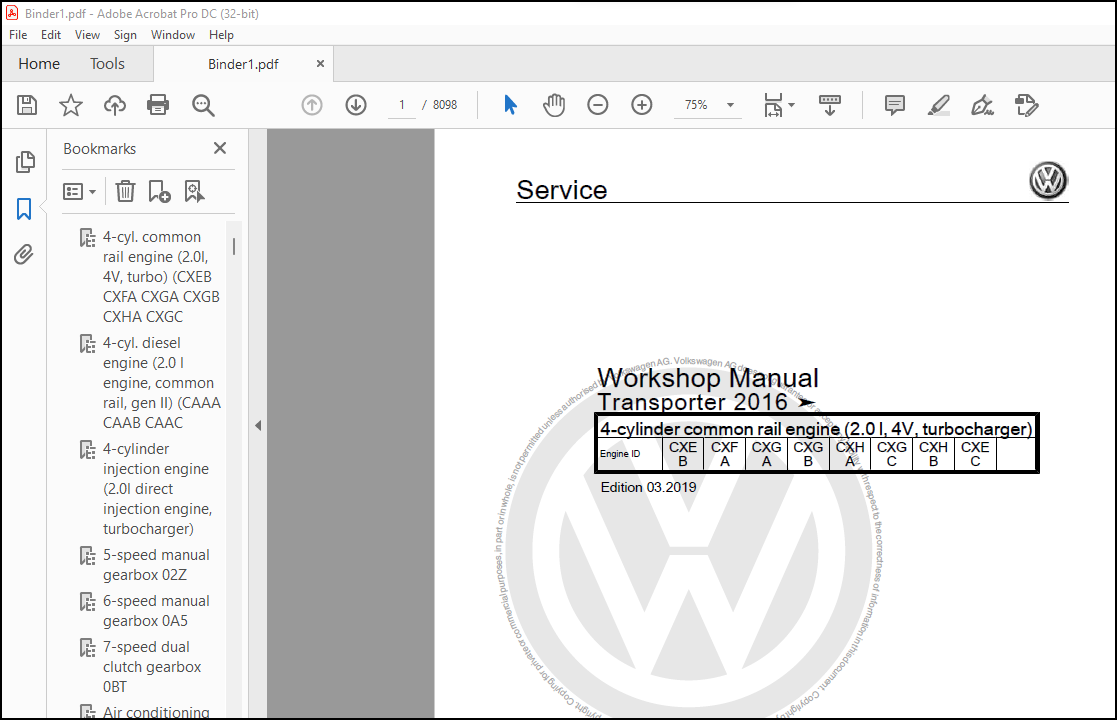Click 'Transporter 2016' text on page

point(692,402)
